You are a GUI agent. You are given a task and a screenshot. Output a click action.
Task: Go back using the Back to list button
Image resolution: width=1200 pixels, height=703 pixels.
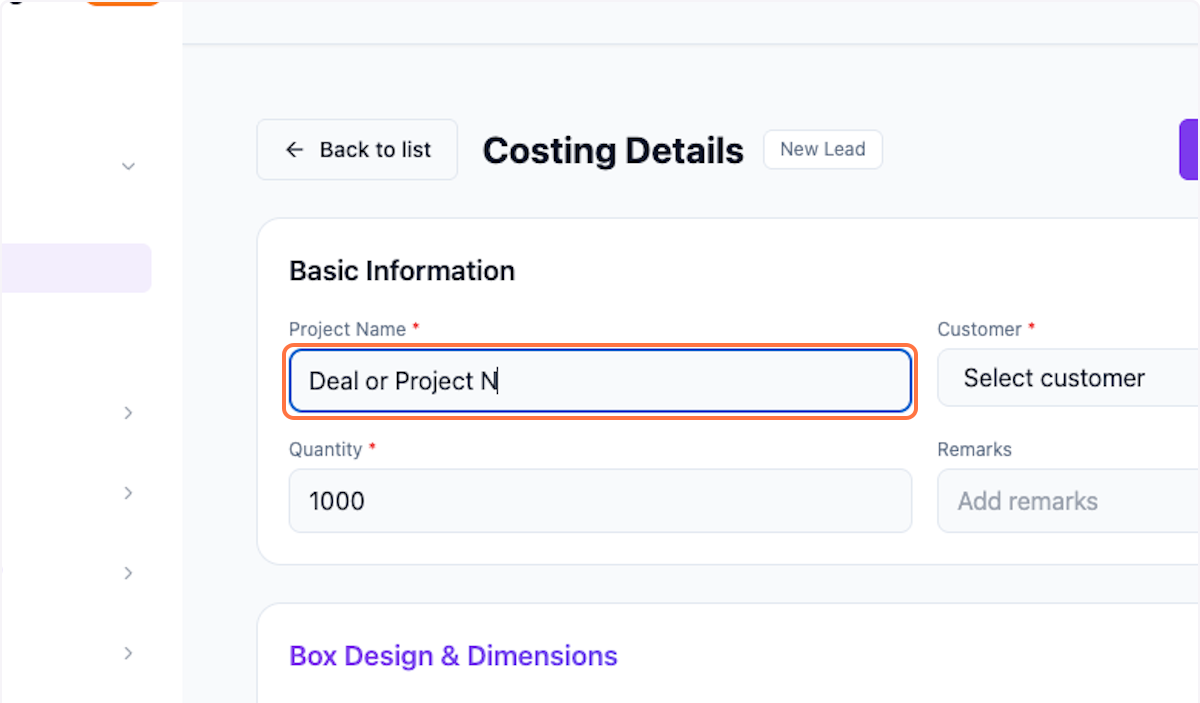(357, 150)
